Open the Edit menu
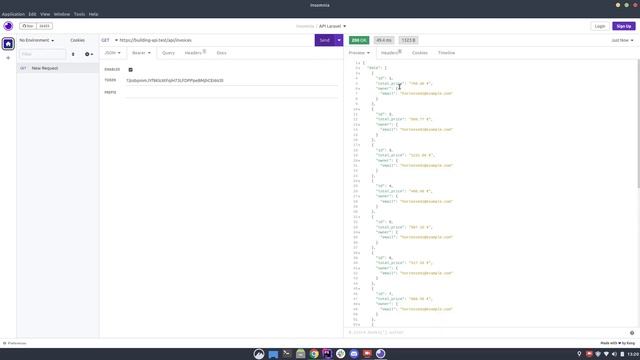 (x=32, y=14)
